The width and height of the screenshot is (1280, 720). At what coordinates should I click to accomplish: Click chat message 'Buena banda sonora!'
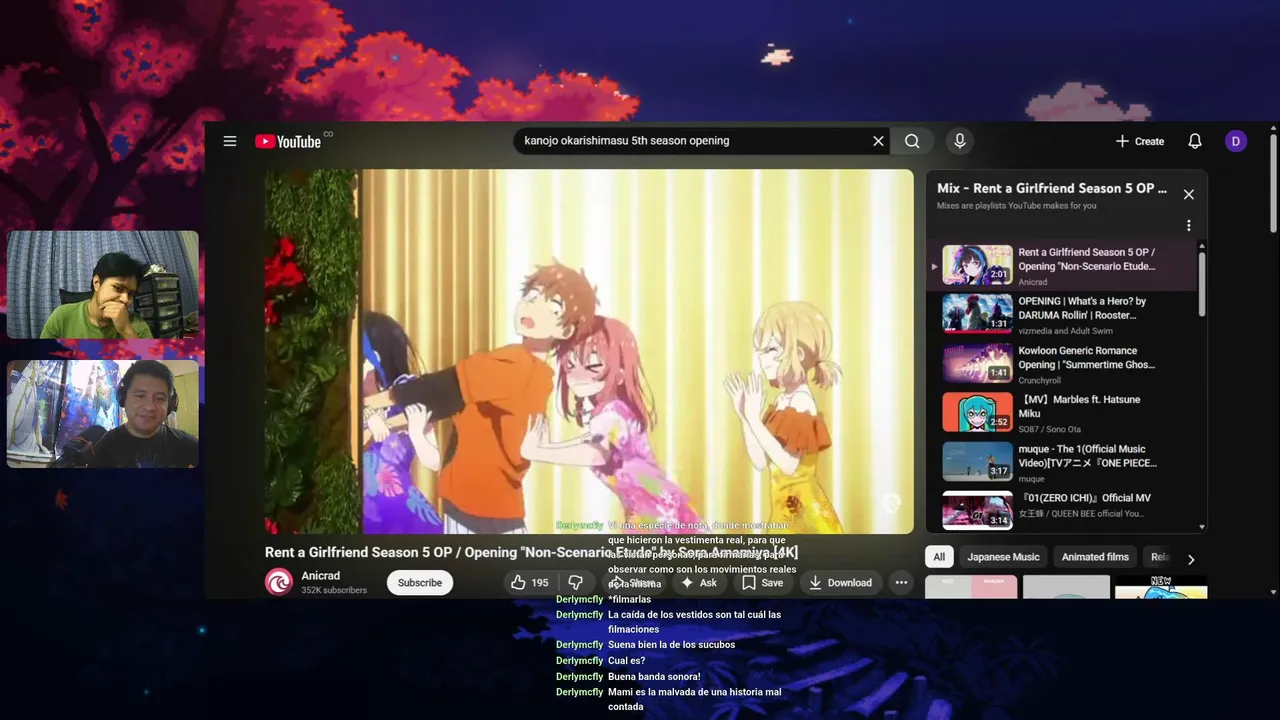[654, 676]
